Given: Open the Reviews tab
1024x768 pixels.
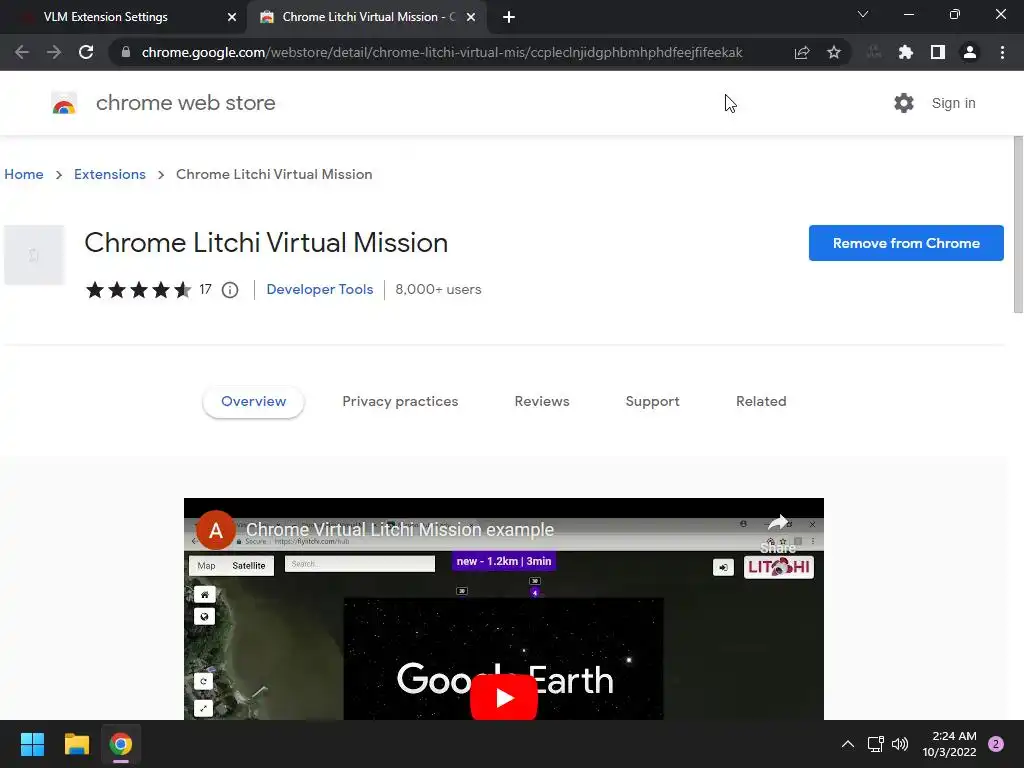Looking at the screenshot, I should click(542, 402).
